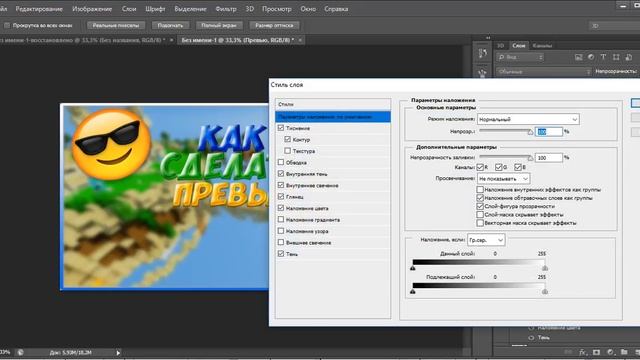Viewport: 640px width, 360px height.
Task: Open the History panel icon
Action: pos(482,53)
